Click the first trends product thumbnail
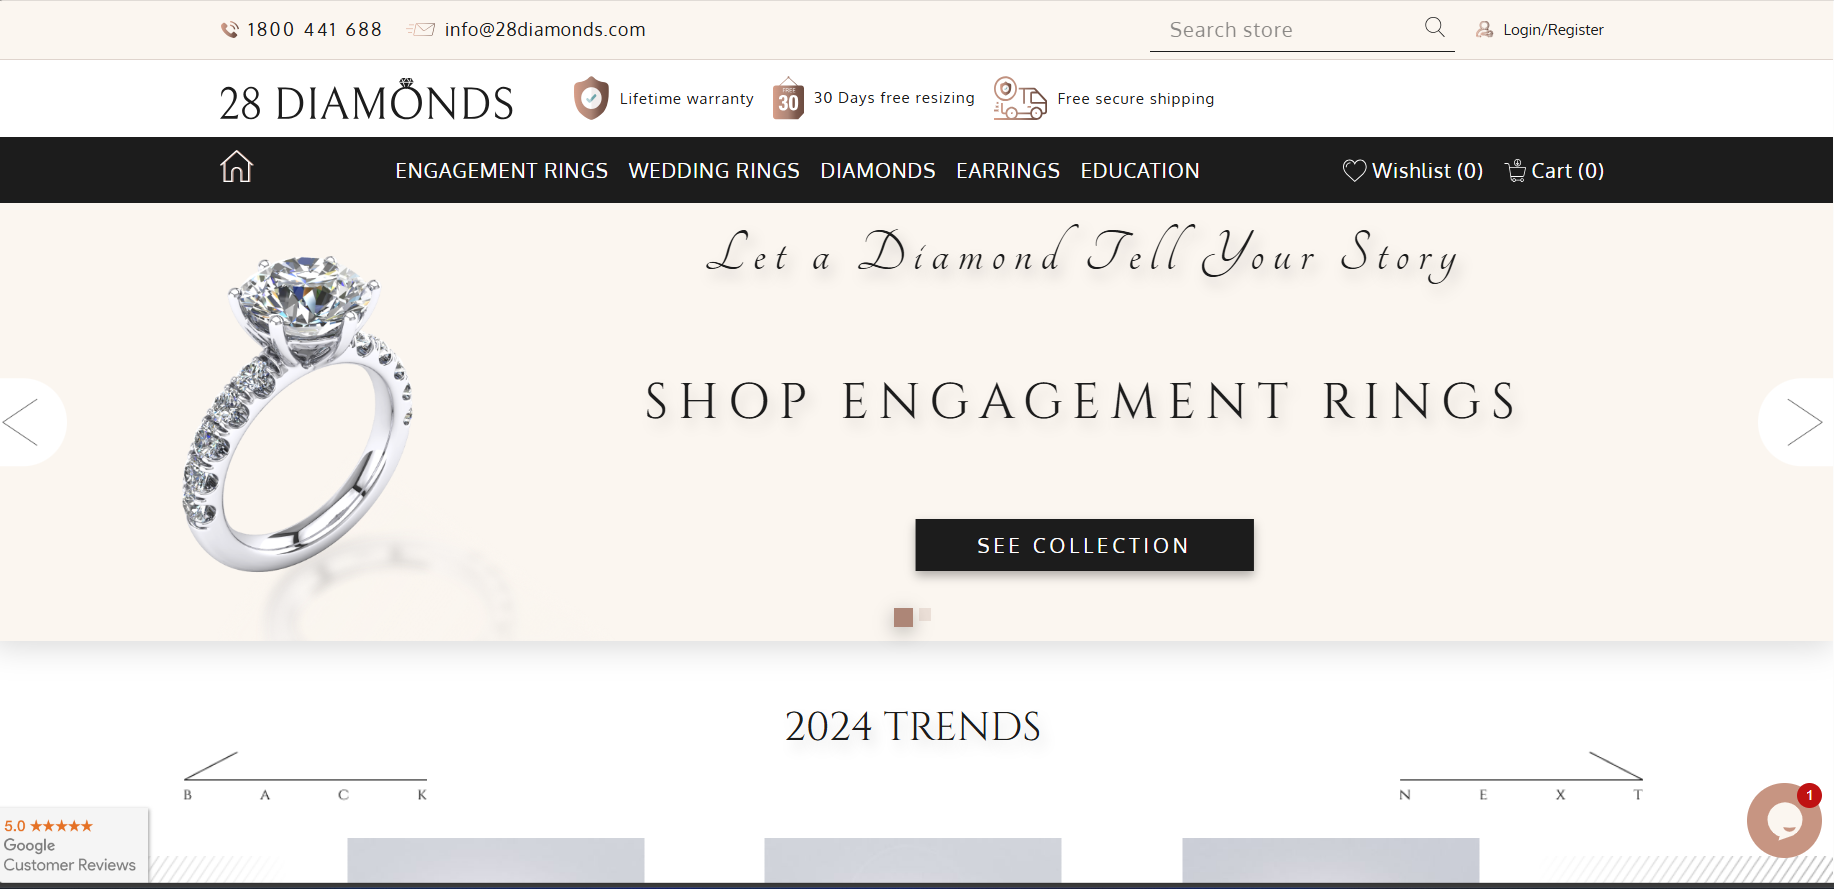The image size is (1834, 889). pos(496,860)
